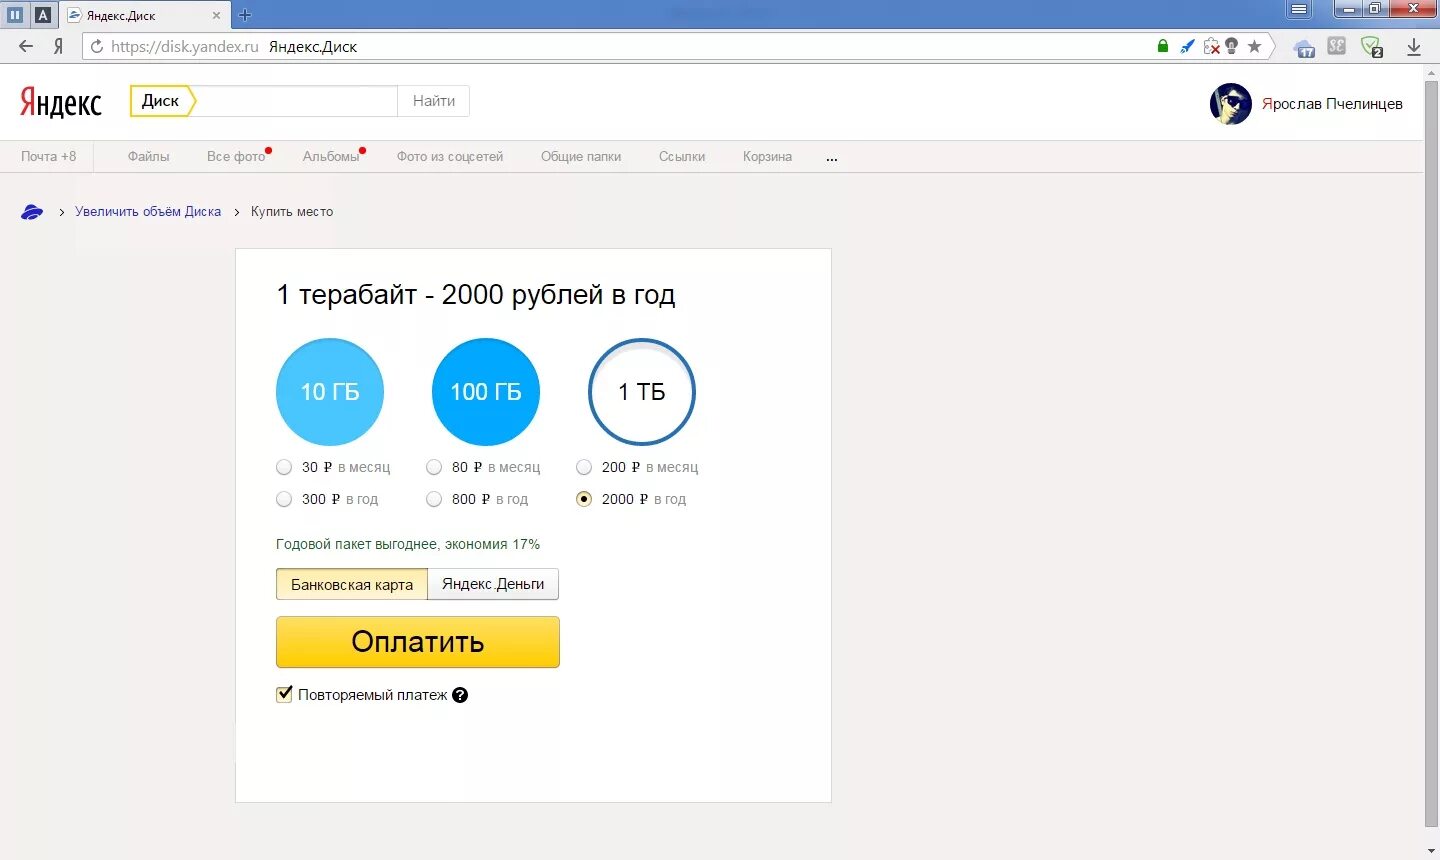Click the pinned tab with letter A
Viewport: 1440px width, 860px height.
pyautogui.click(x=43, y=15)
